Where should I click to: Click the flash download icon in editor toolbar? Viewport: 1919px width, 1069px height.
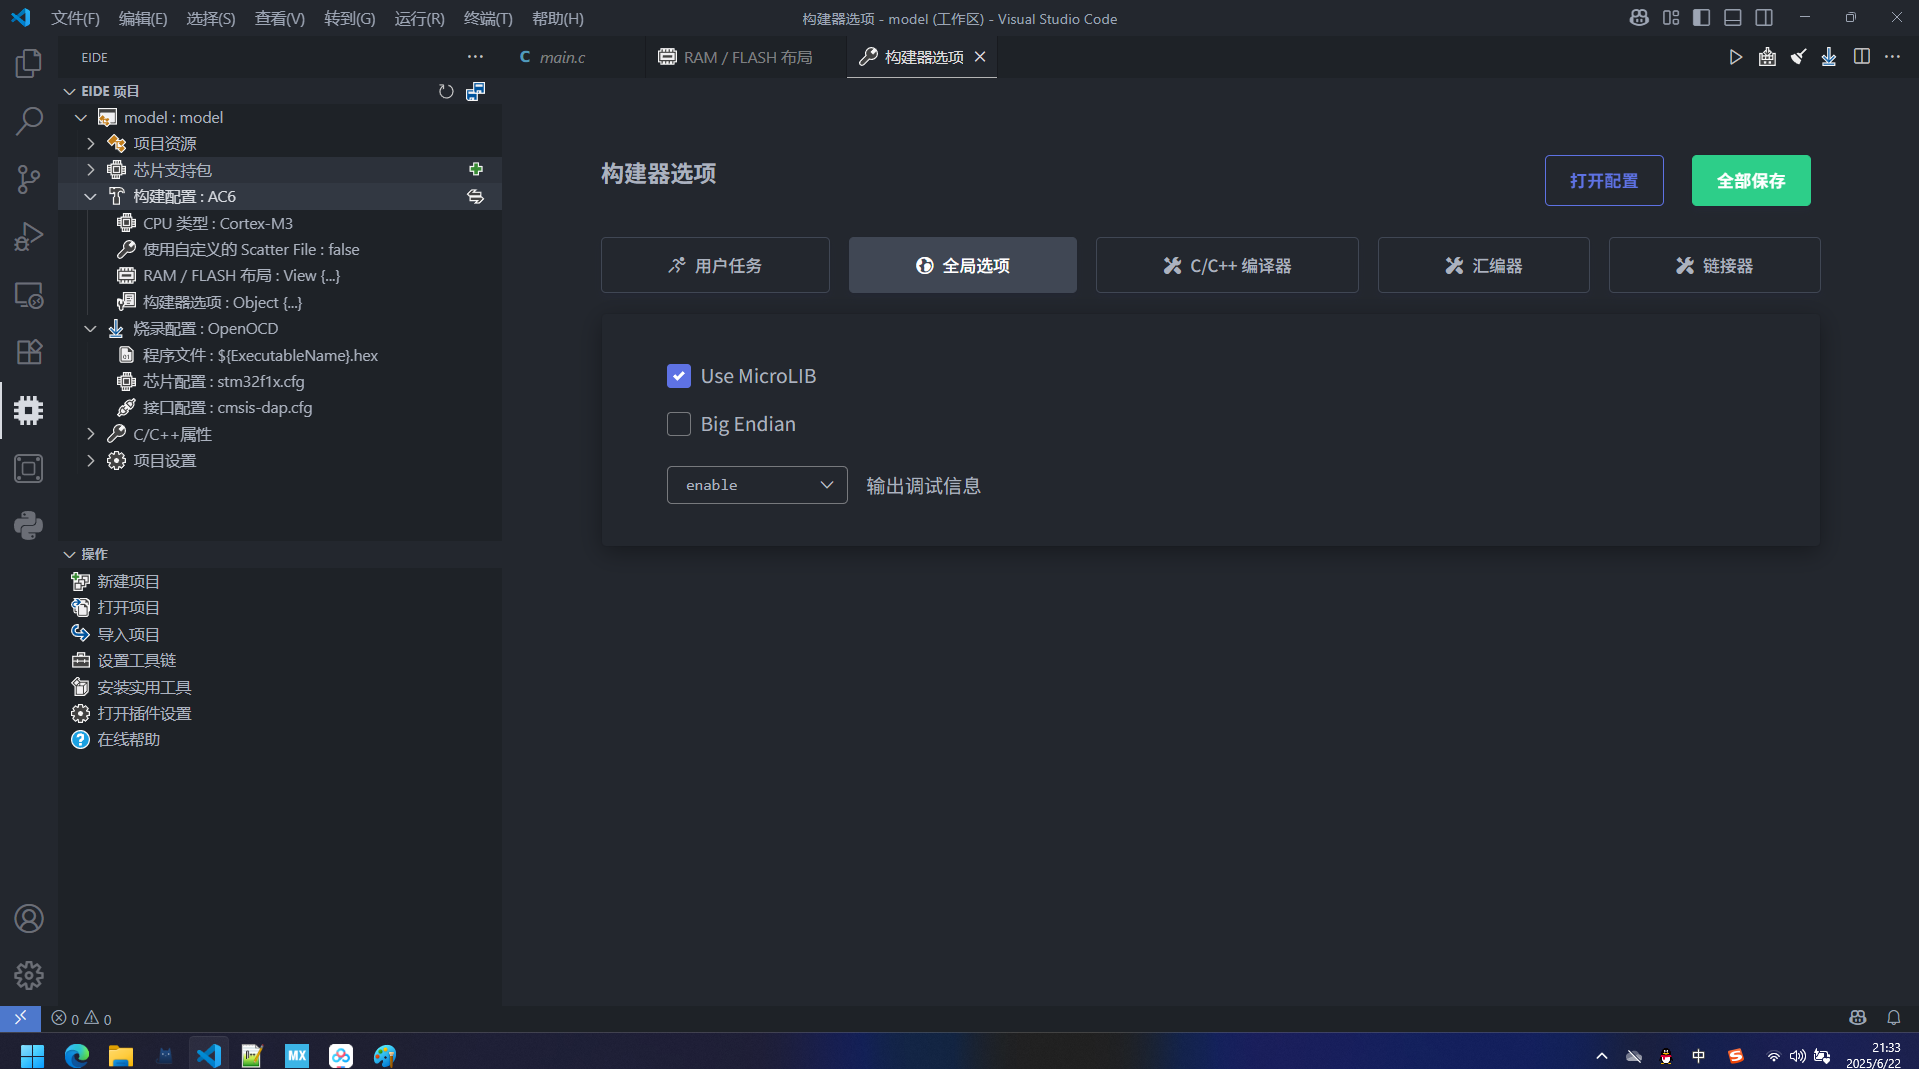[1828, 57]
